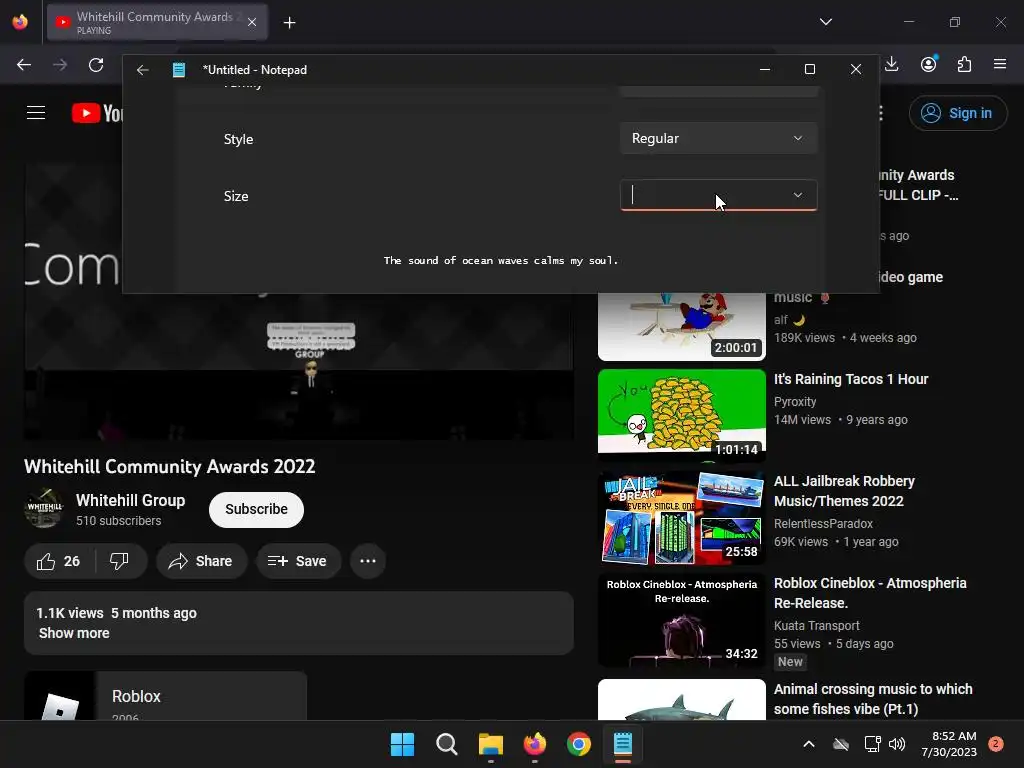The image size is (1024, 768).
Task: Open the Pyroxity channel name
Action: 795,402
